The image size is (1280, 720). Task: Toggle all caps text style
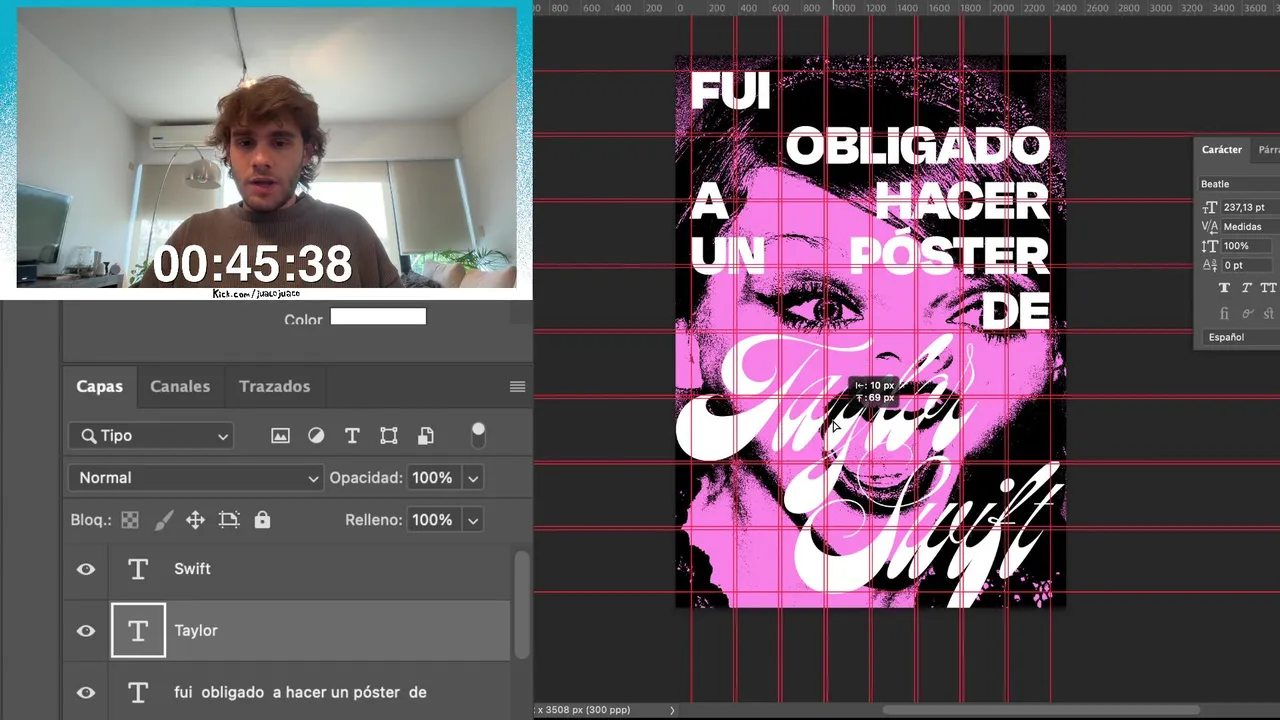coord(1268,288)
